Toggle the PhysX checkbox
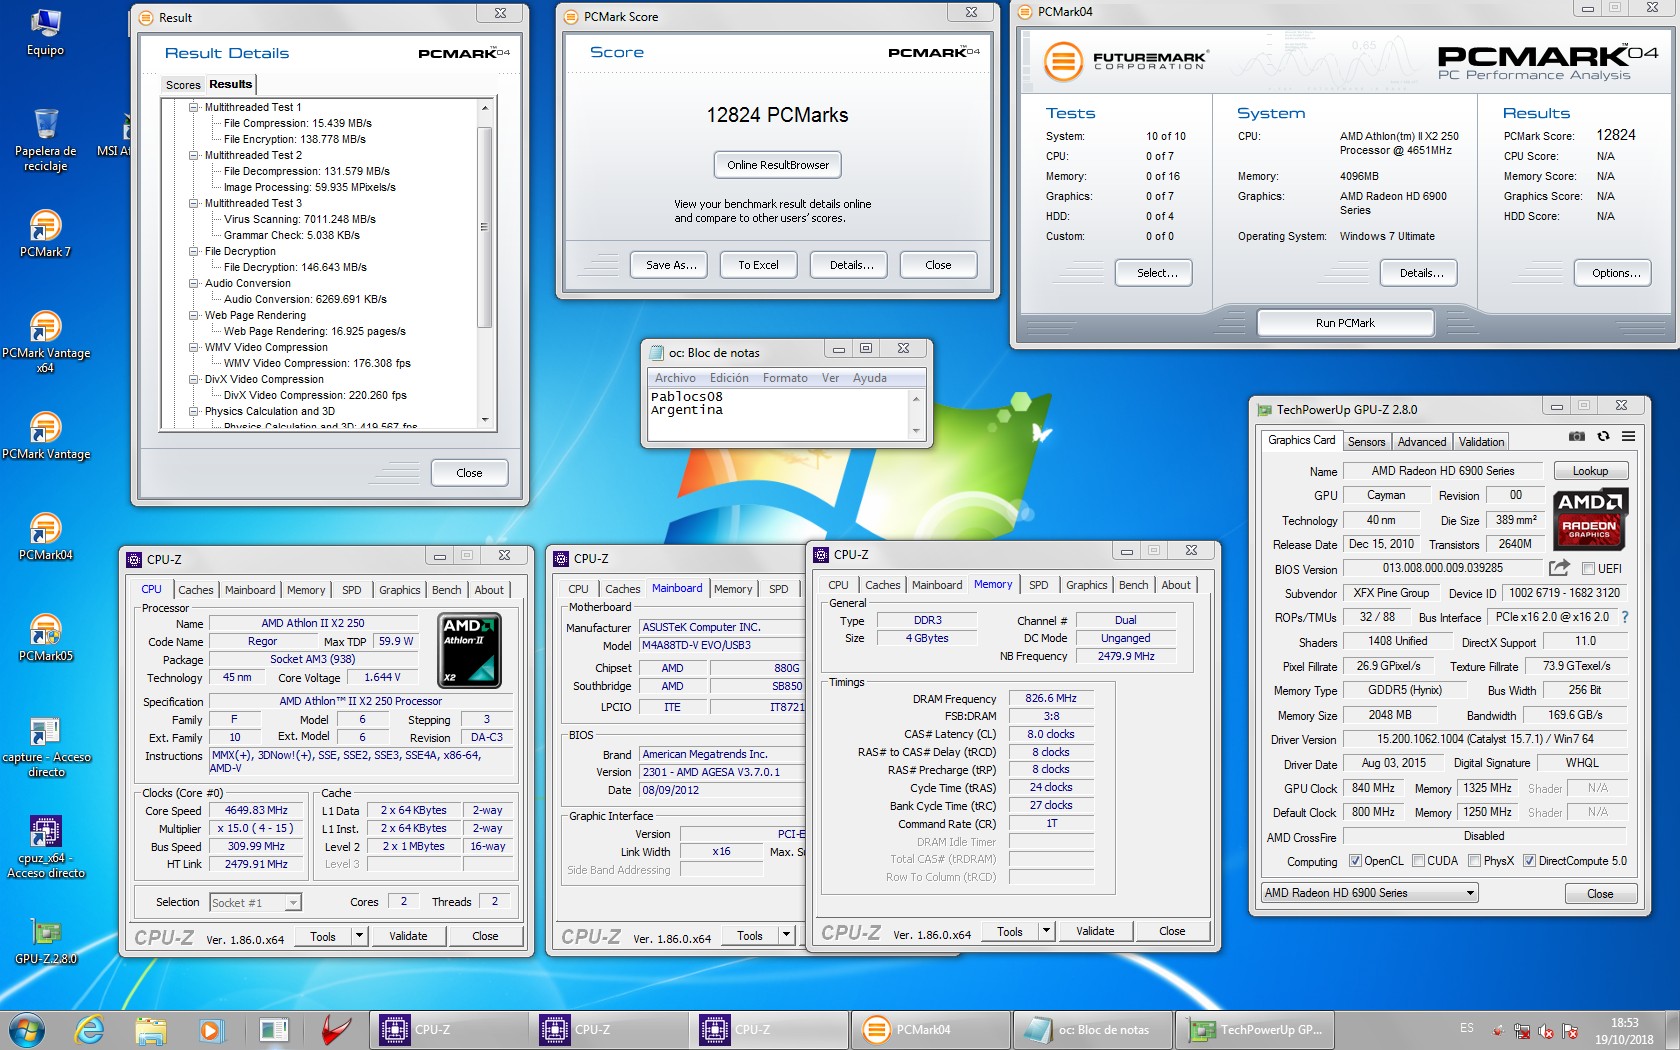The height and width of the screenshot is (1050, 1680). [x=1474, y=861]
